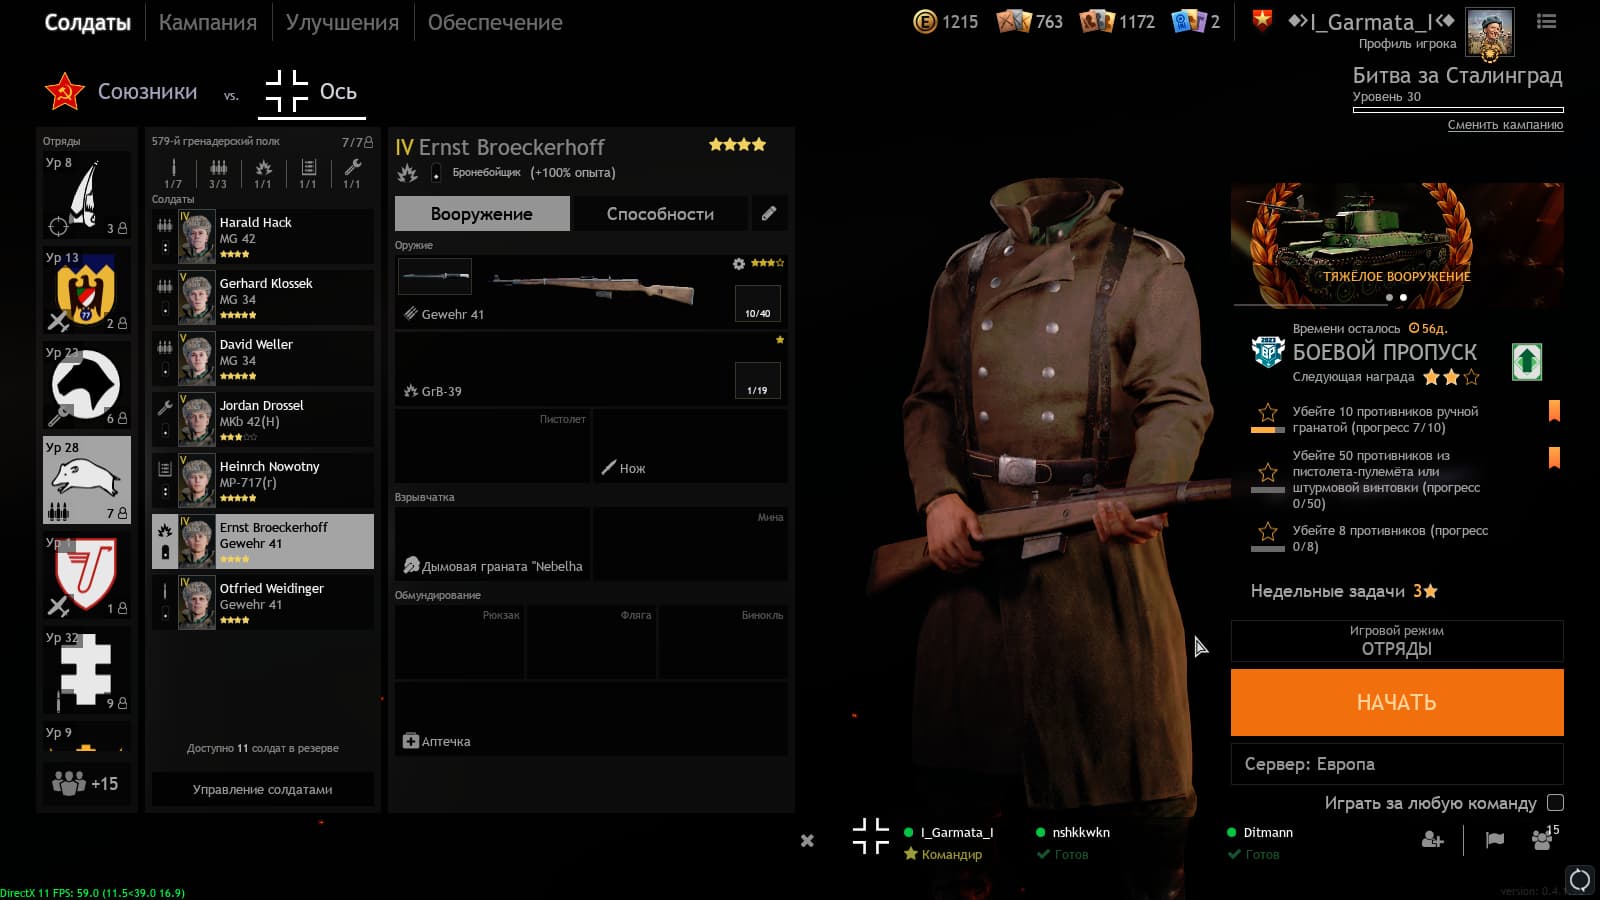Select soldier Harald Hack
Screen dimensions: 1600x900
point(263,237)
